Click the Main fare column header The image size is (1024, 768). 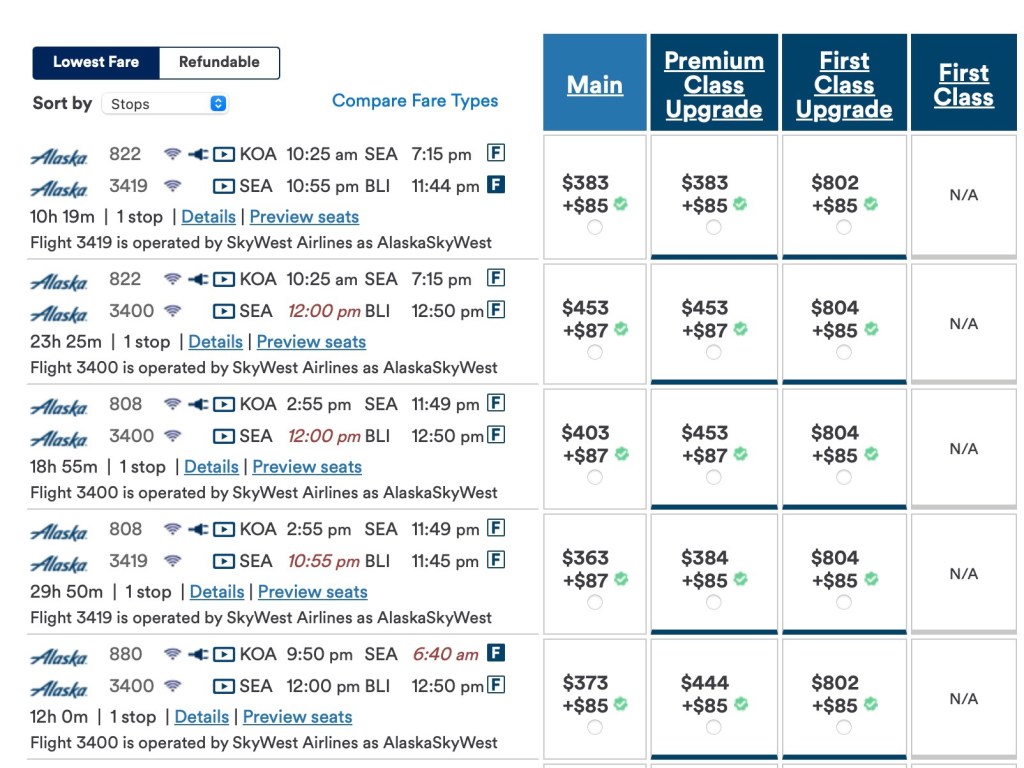[x=595, y=85]
